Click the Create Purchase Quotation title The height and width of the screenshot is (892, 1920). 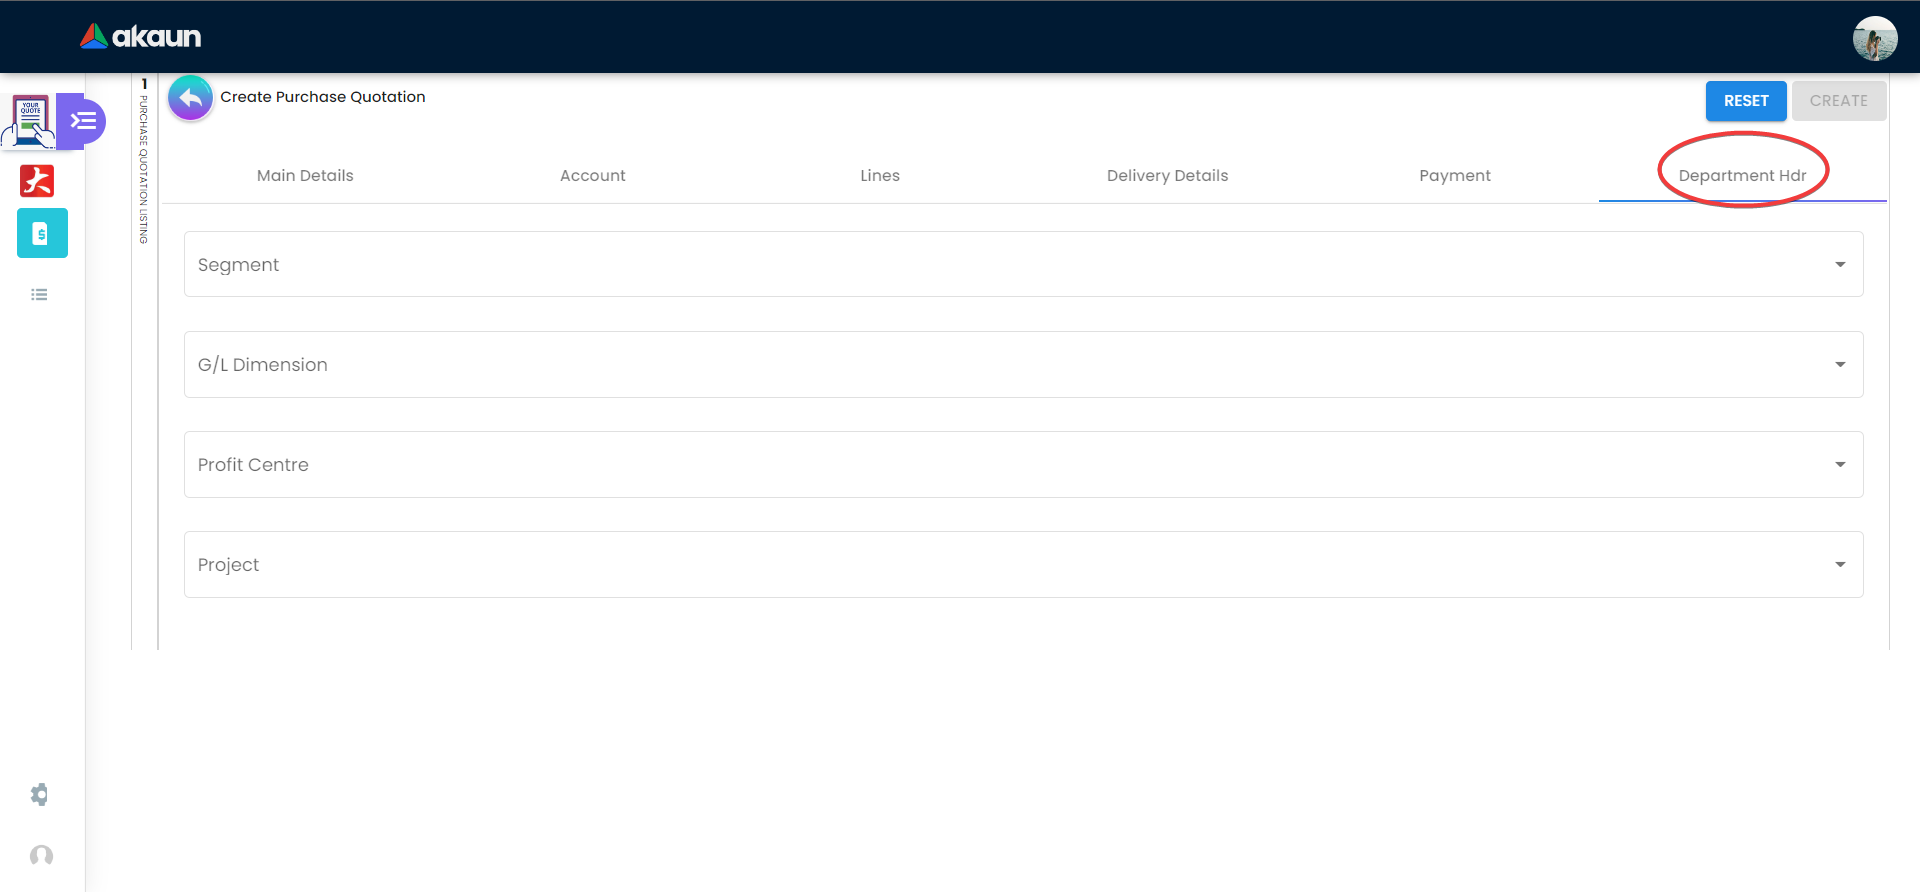pyautogui.click(x=323, y=97)
